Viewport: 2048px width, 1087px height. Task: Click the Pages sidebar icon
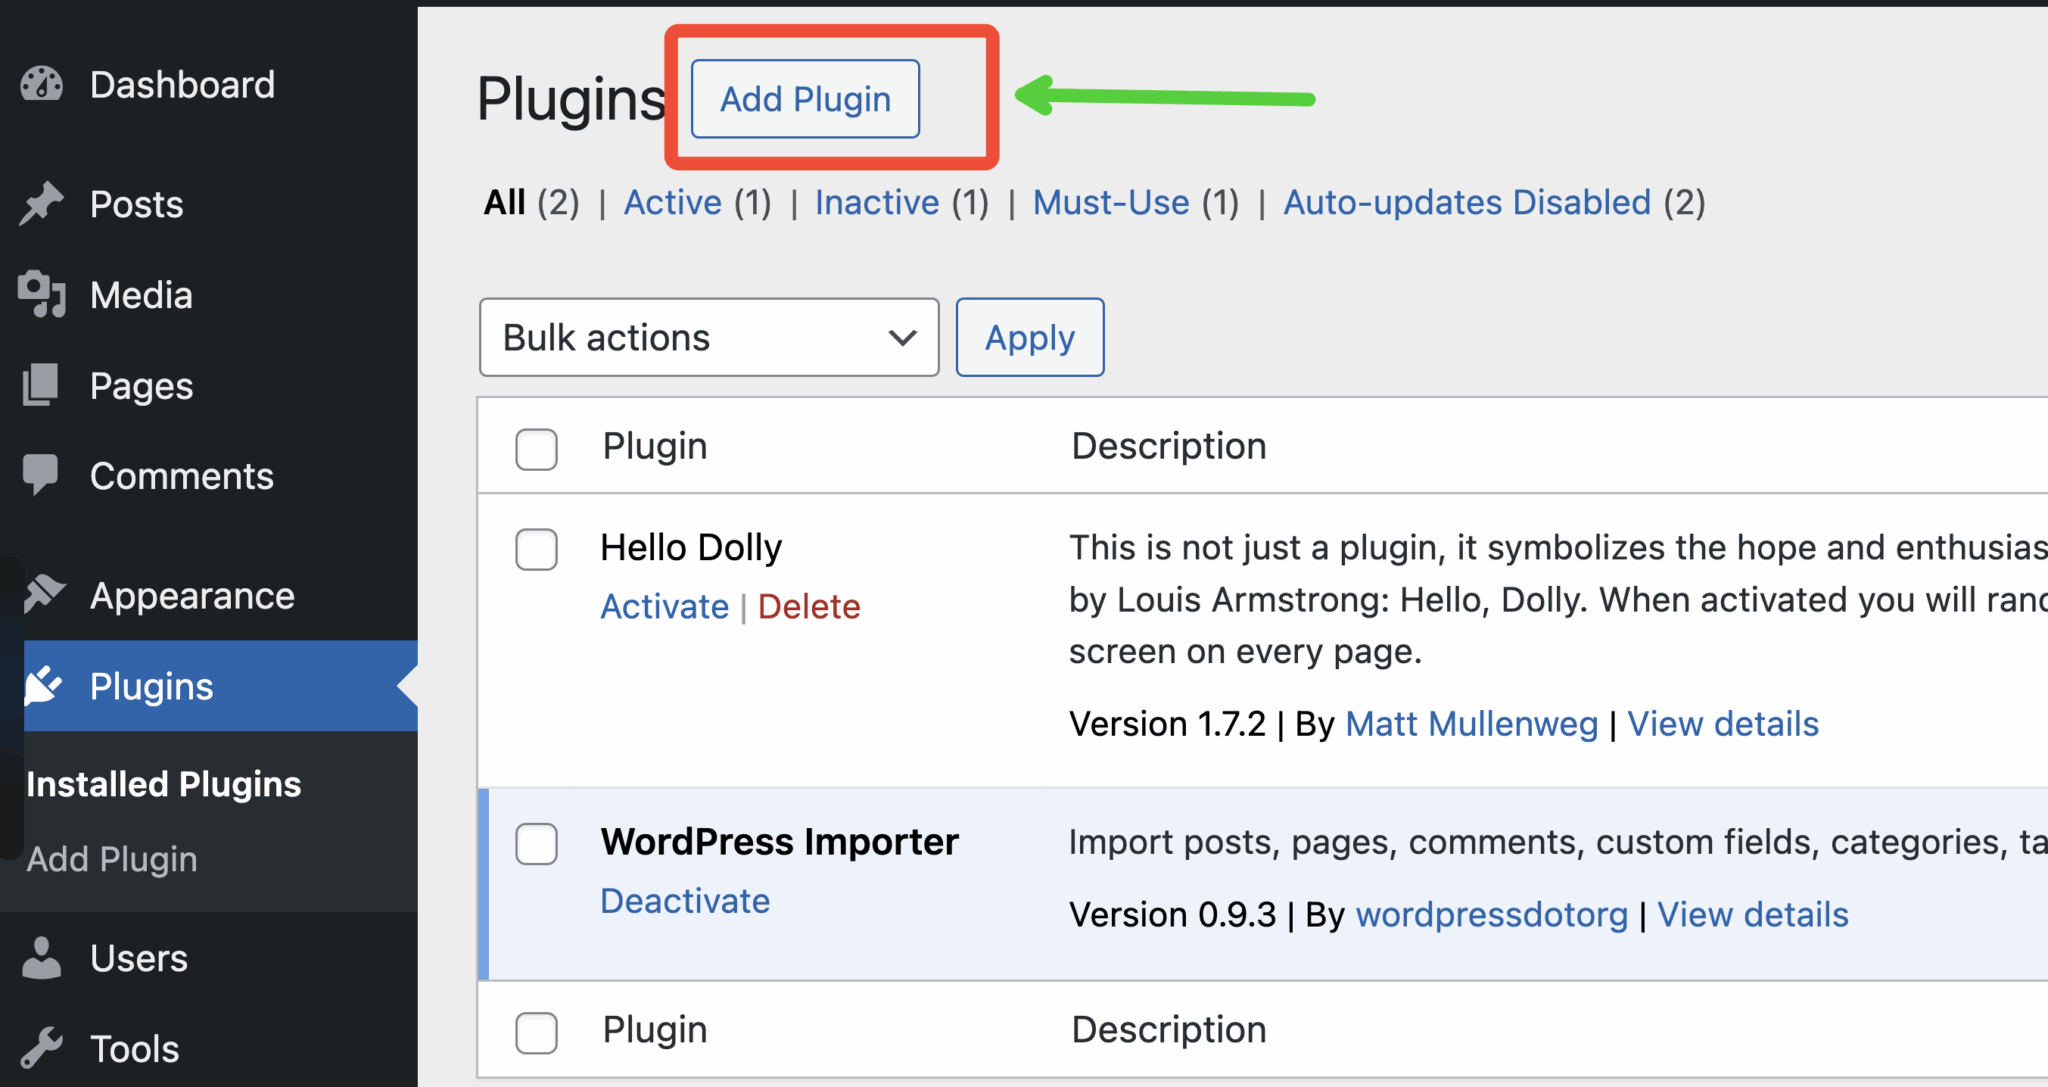click(x=42, y=385)
